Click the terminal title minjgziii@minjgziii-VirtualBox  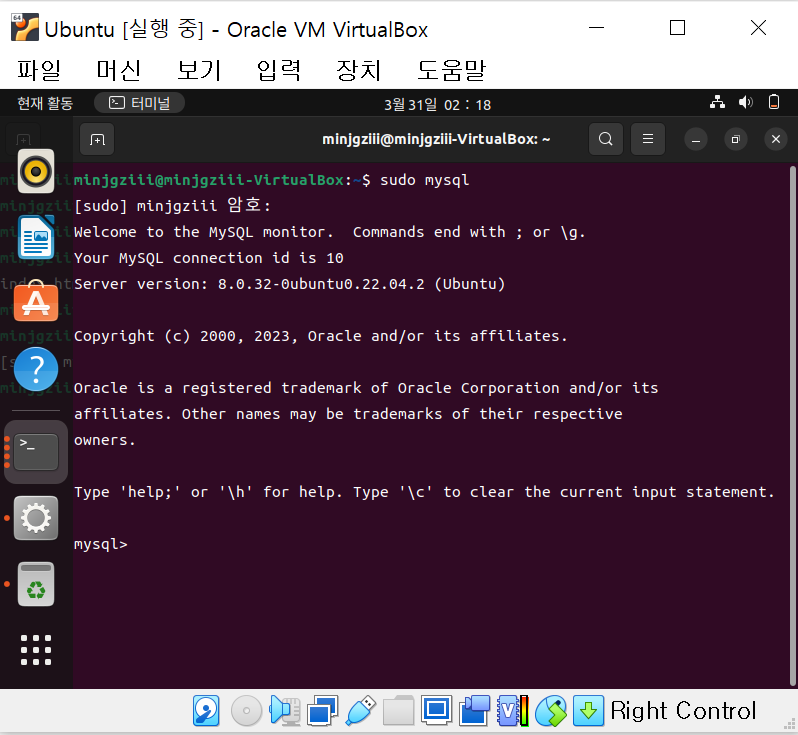pyautogui.click(x=436, y=139)
